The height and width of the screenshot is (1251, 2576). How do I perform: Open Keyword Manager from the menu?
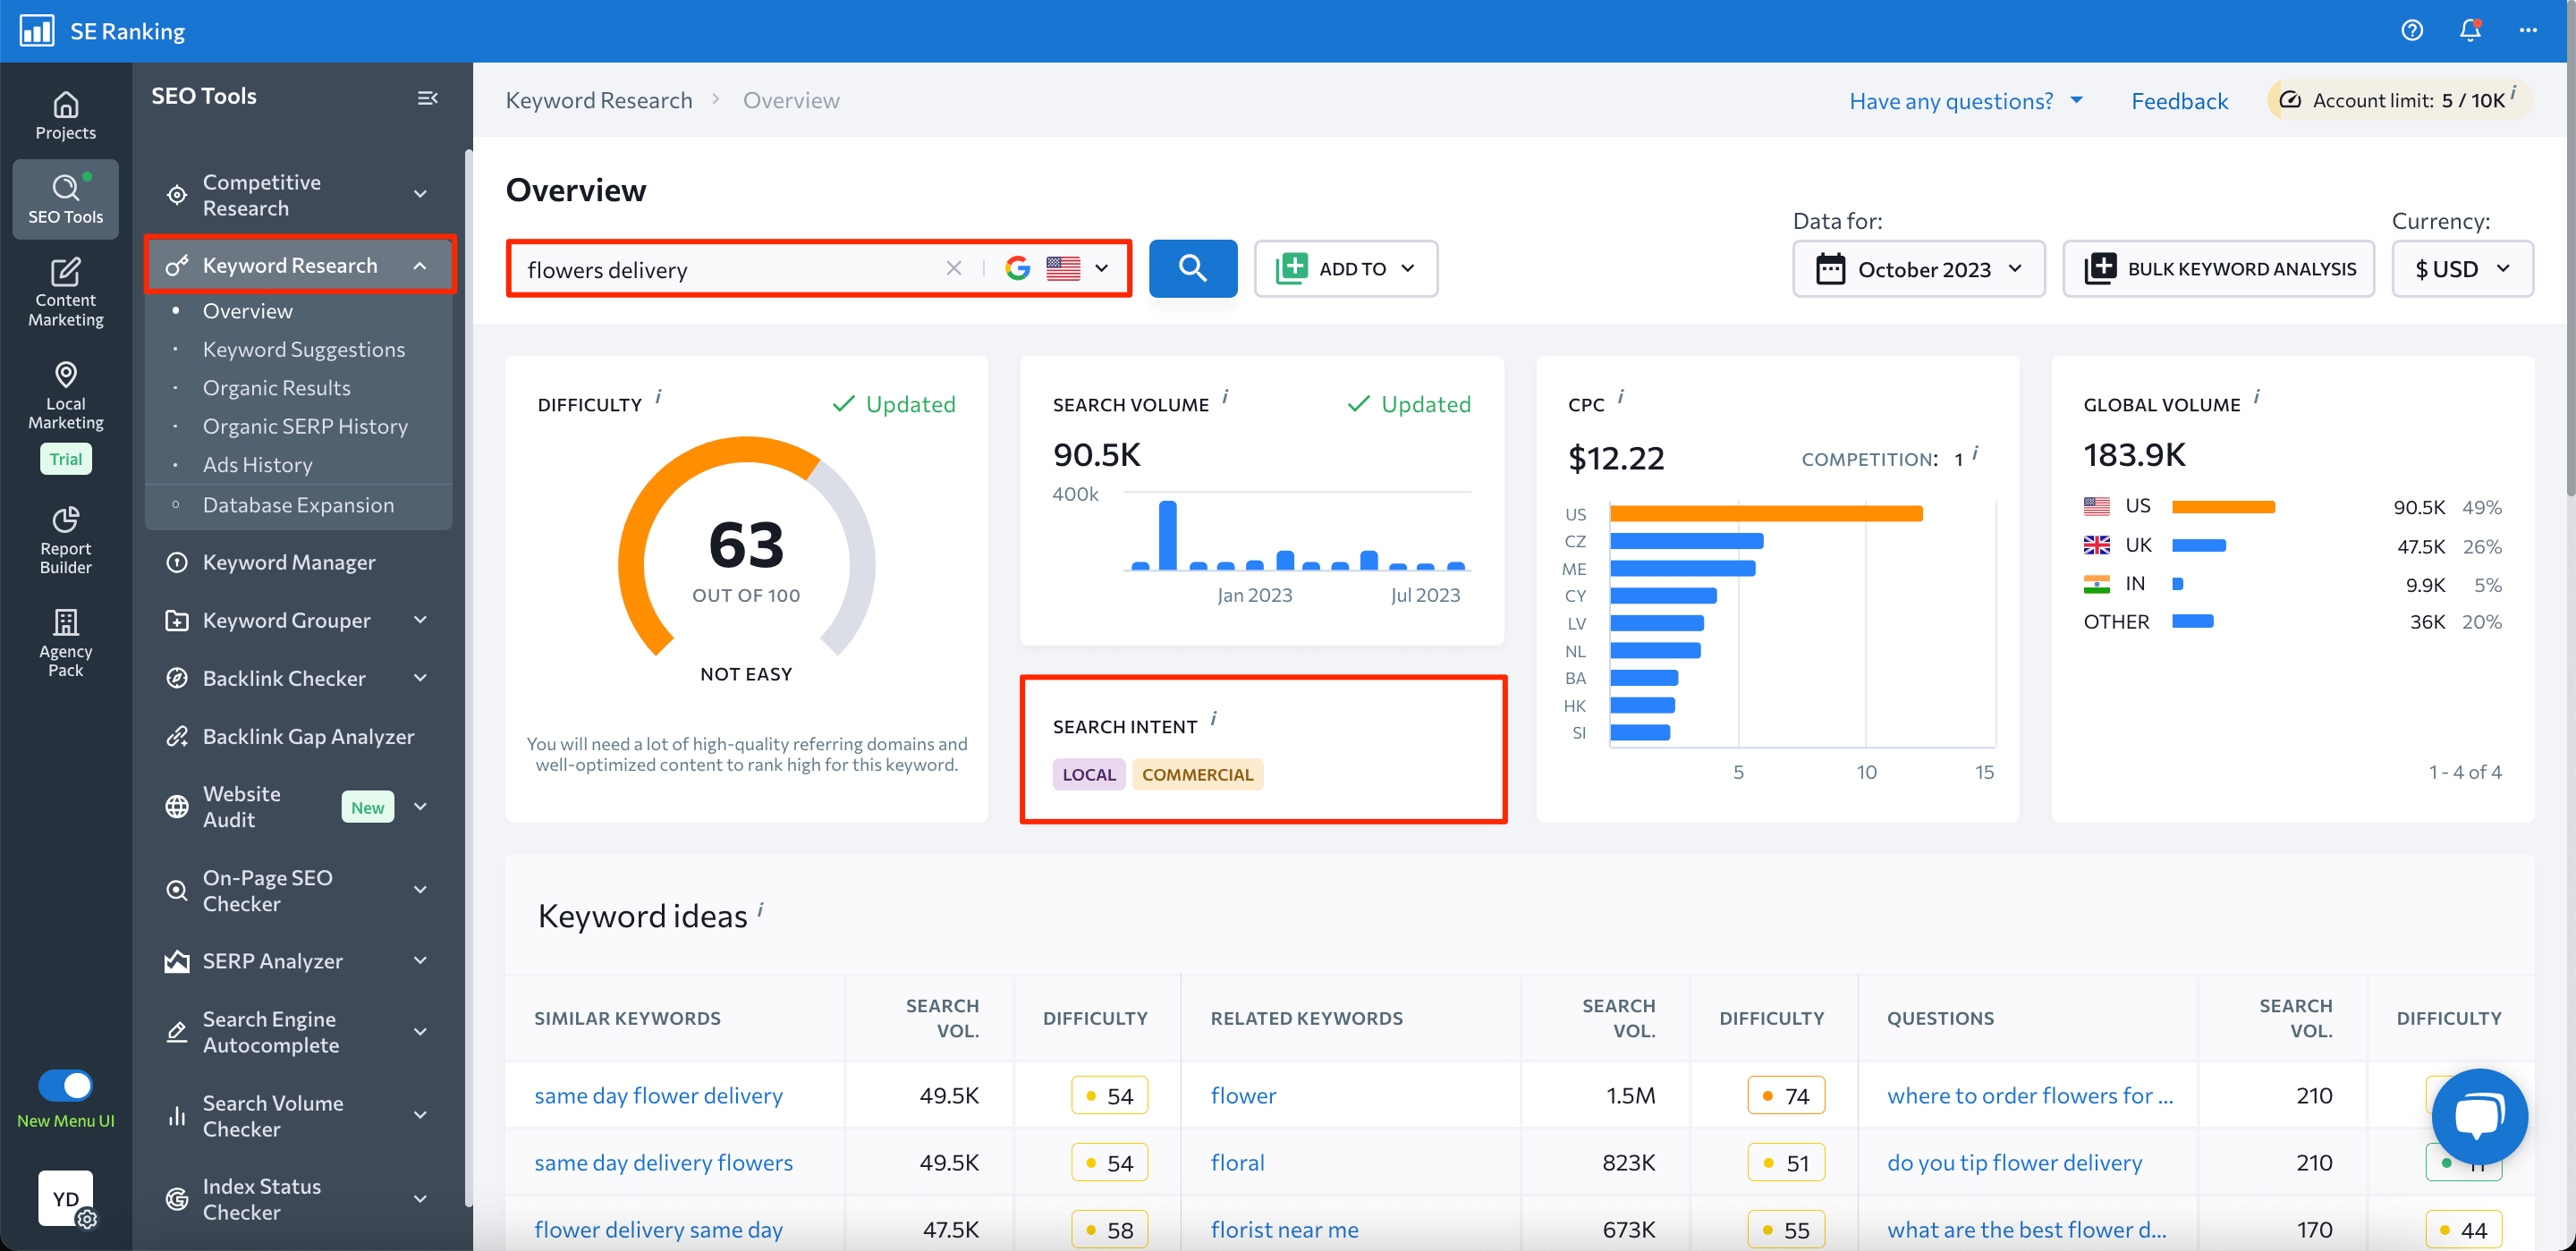coord(289,562)
